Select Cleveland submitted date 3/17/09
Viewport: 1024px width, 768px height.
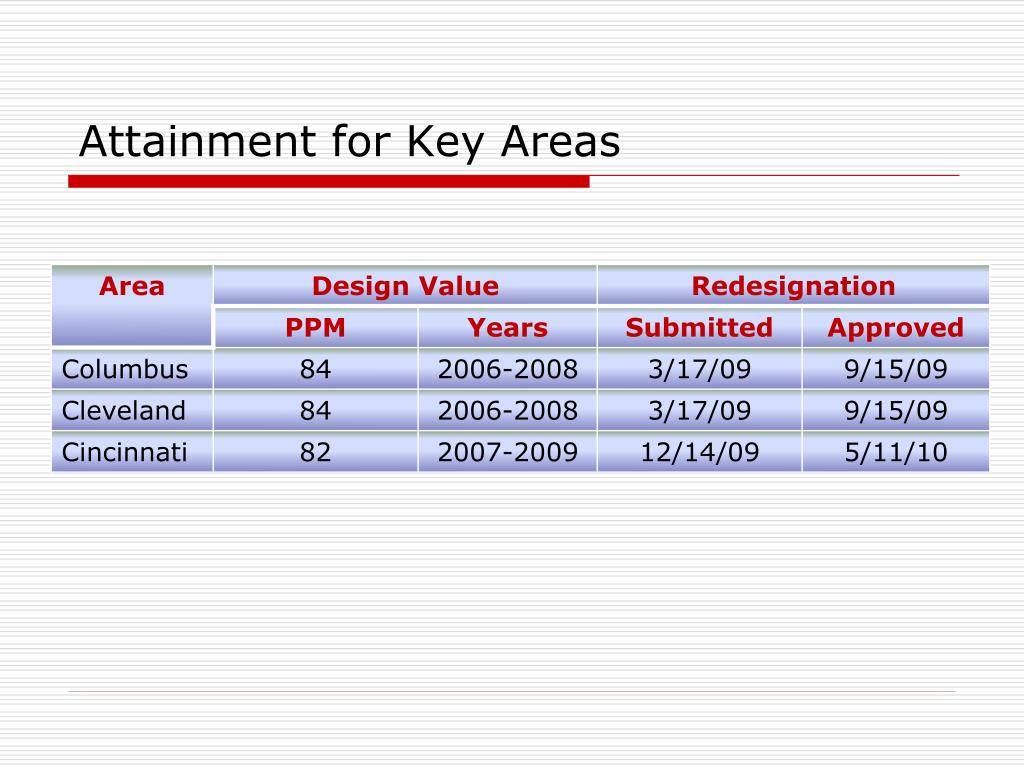(x=699, y=410)
